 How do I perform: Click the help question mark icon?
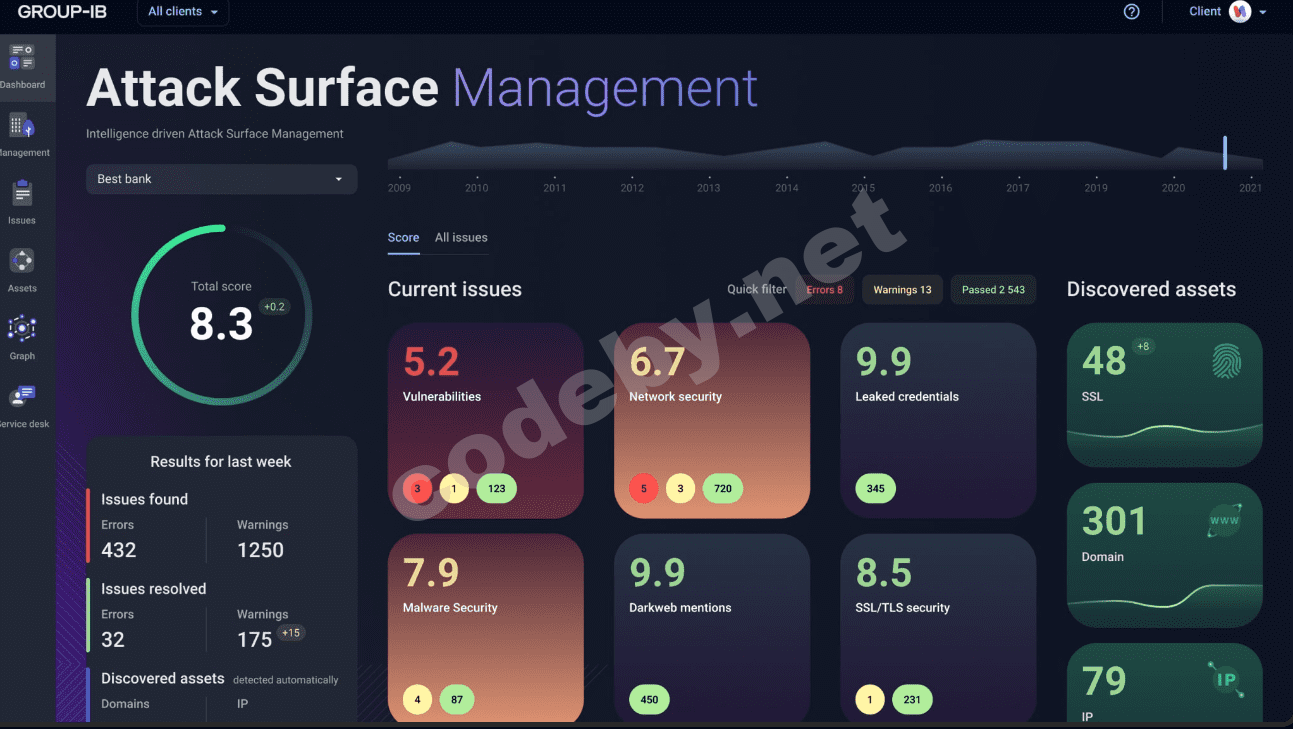click(1132, 12)
